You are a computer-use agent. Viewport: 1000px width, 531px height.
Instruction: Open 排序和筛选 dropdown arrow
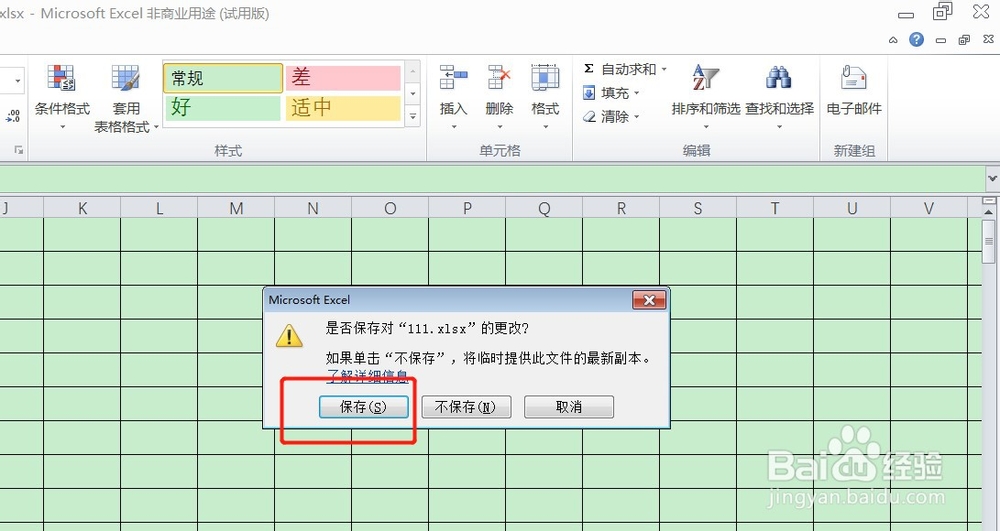click(705, 127)
